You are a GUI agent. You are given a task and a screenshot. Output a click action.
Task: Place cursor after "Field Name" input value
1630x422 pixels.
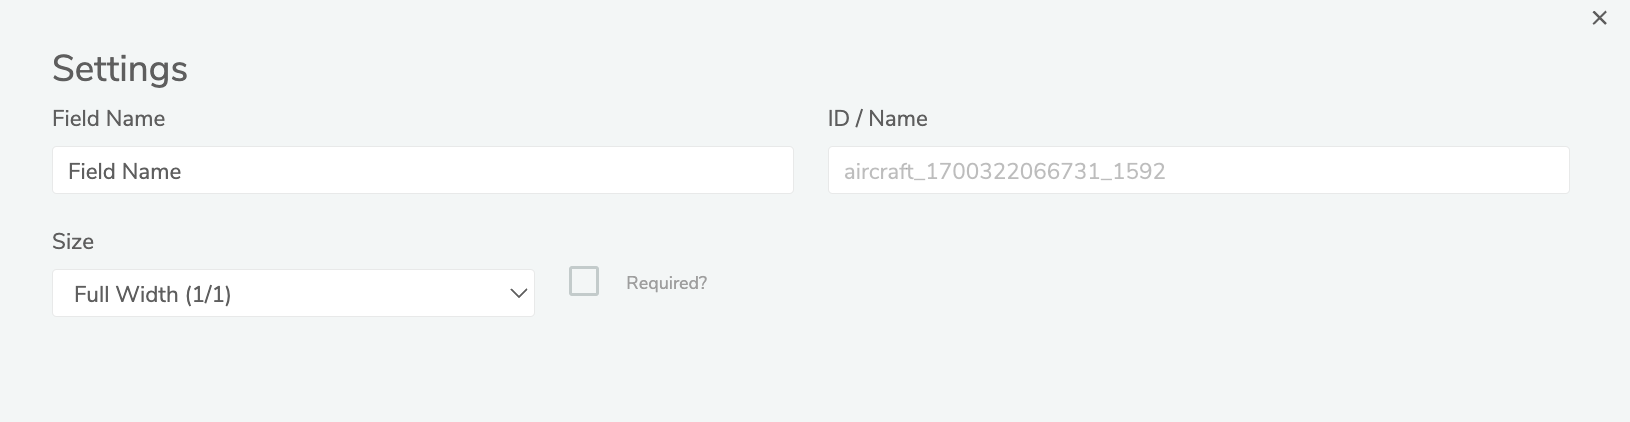click(184, 171)
